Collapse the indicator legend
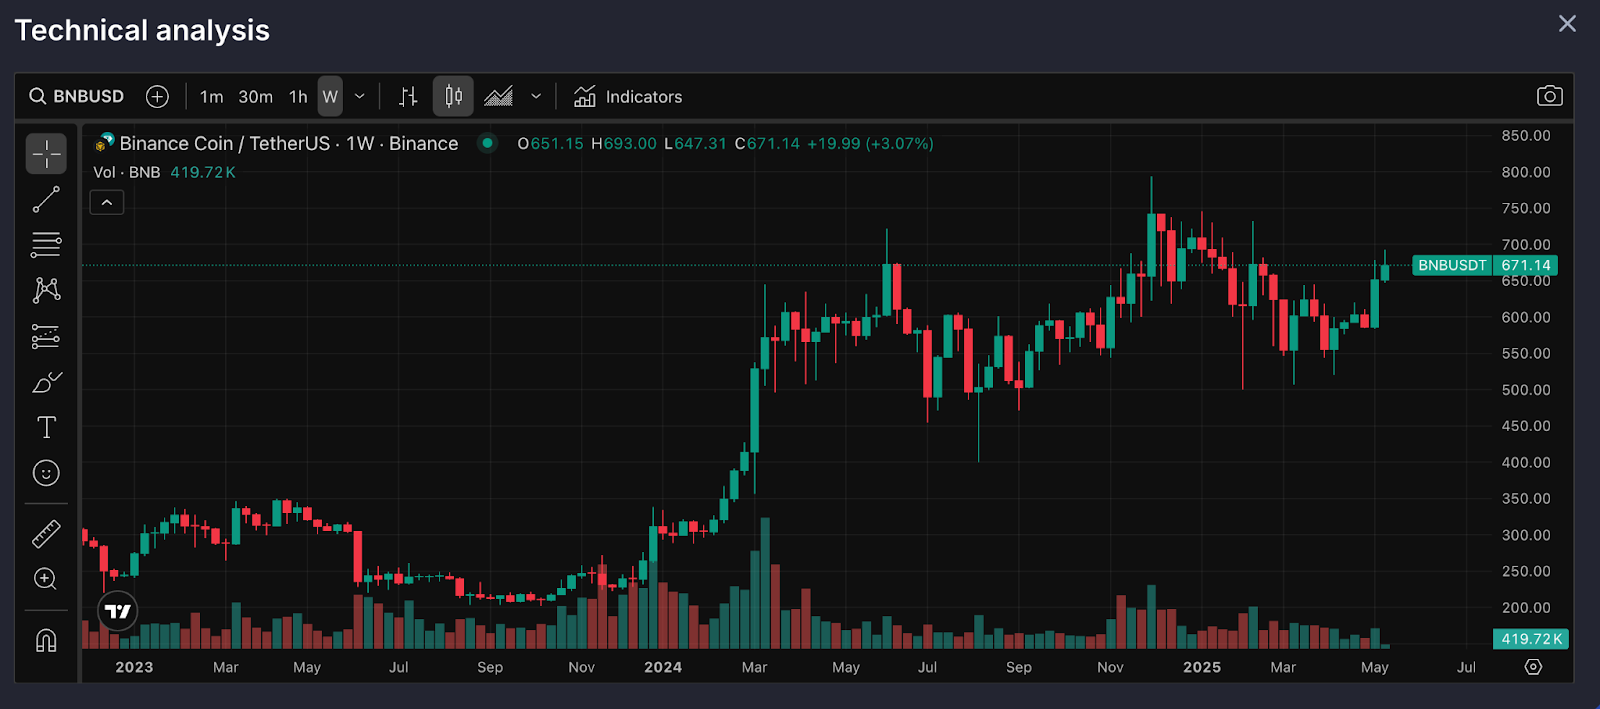Screen dimensions: 1600x709 coord(107,203)
